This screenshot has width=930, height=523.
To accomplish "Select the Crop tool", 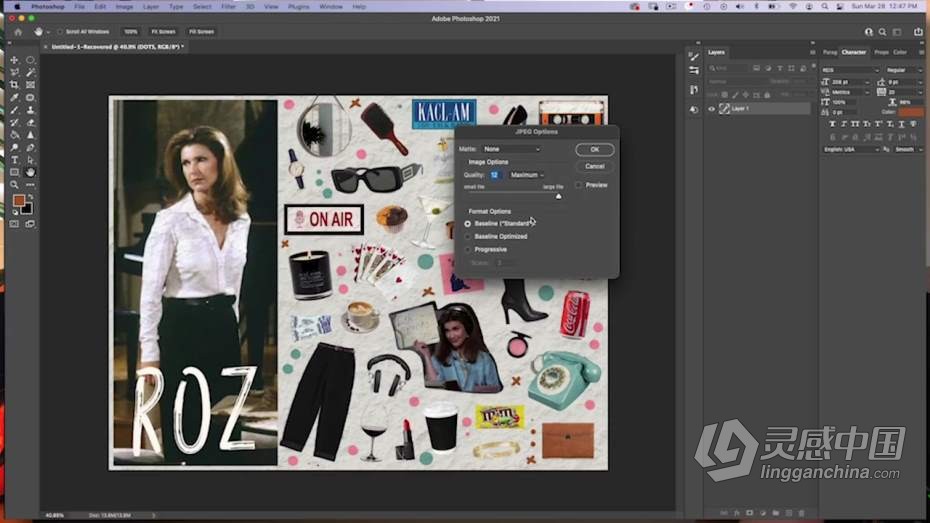I will click(14, 85).
